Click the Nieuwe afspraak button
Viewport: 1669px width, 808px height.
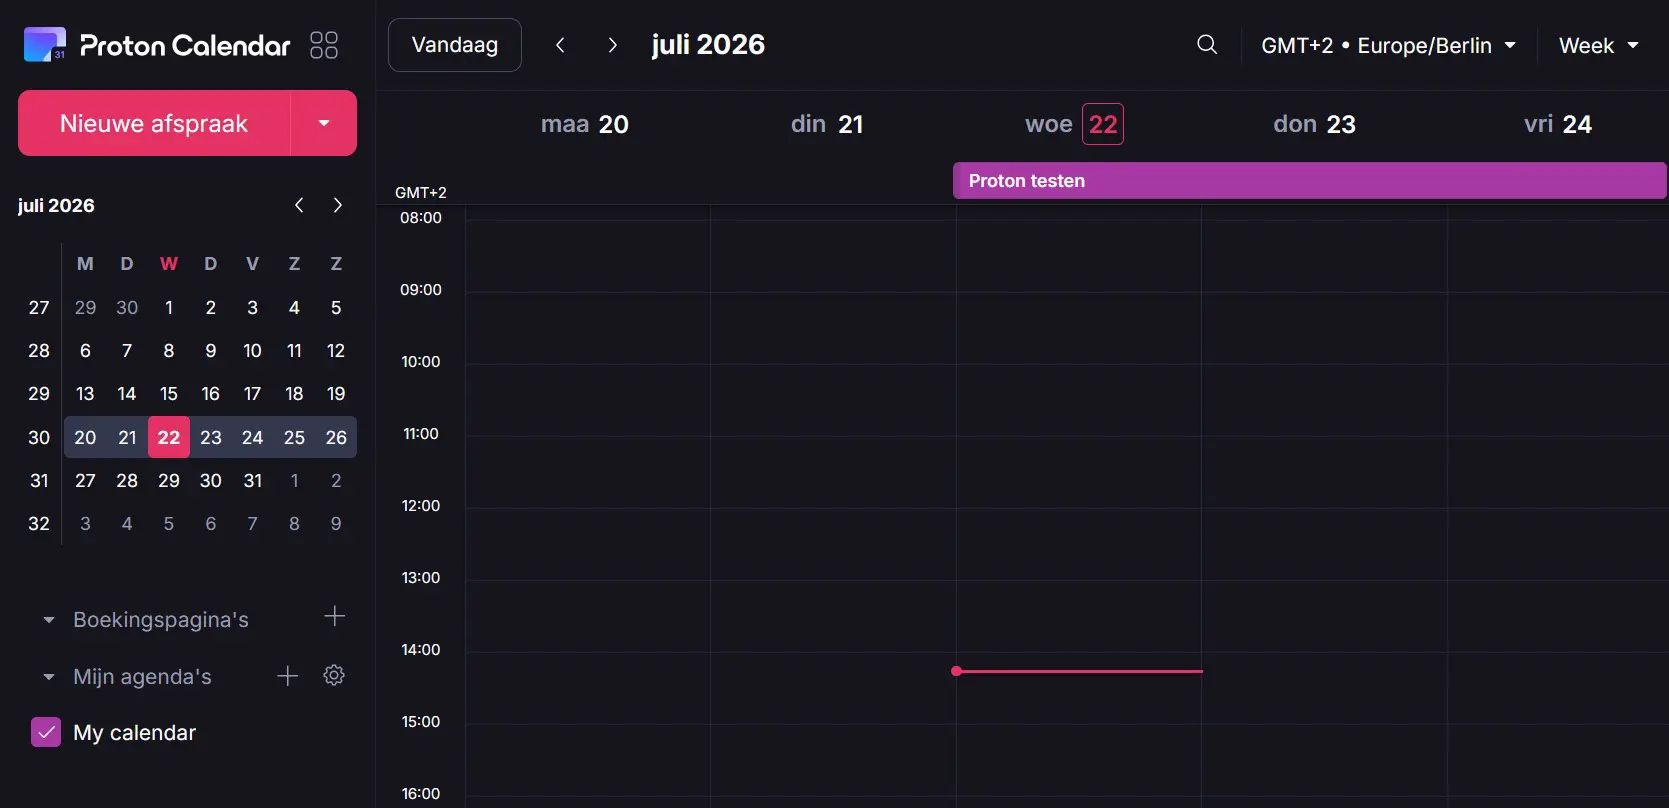[154, 123]
